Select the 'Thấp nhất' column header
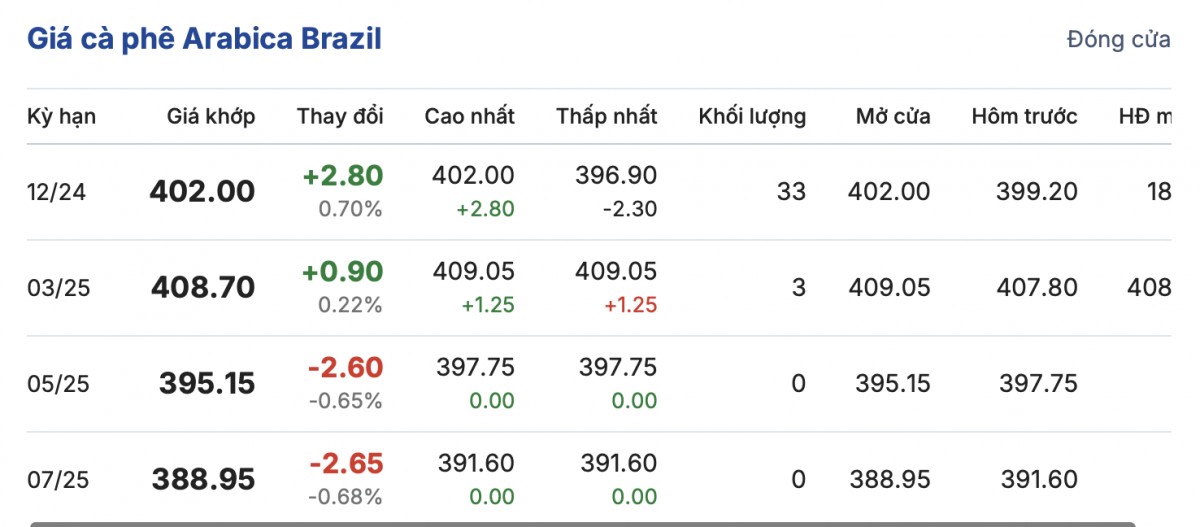 coord(607,116)
